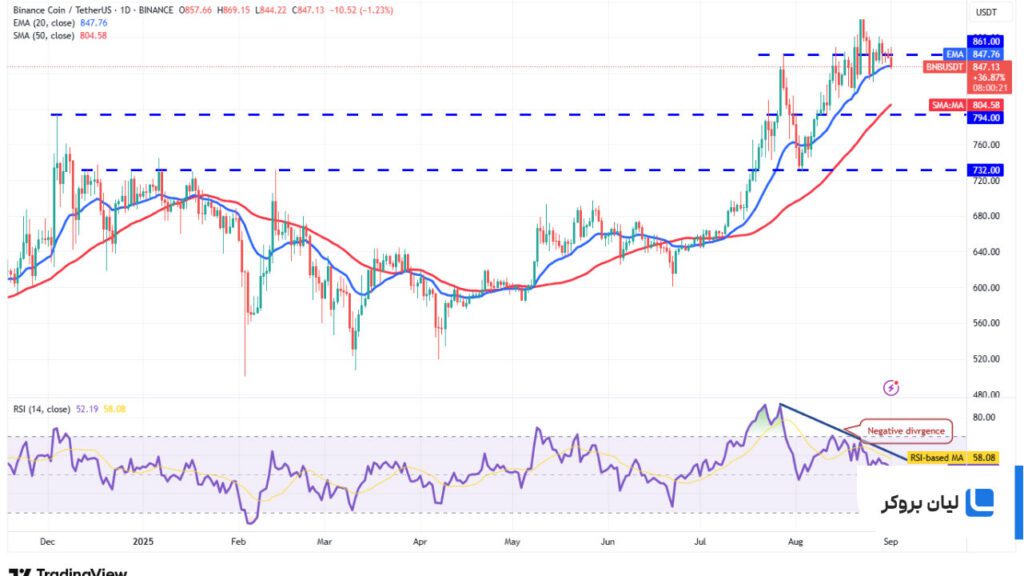Click the Dec label on time axis
Viewport: 1024px width, 576px height.
click(47, 541)
